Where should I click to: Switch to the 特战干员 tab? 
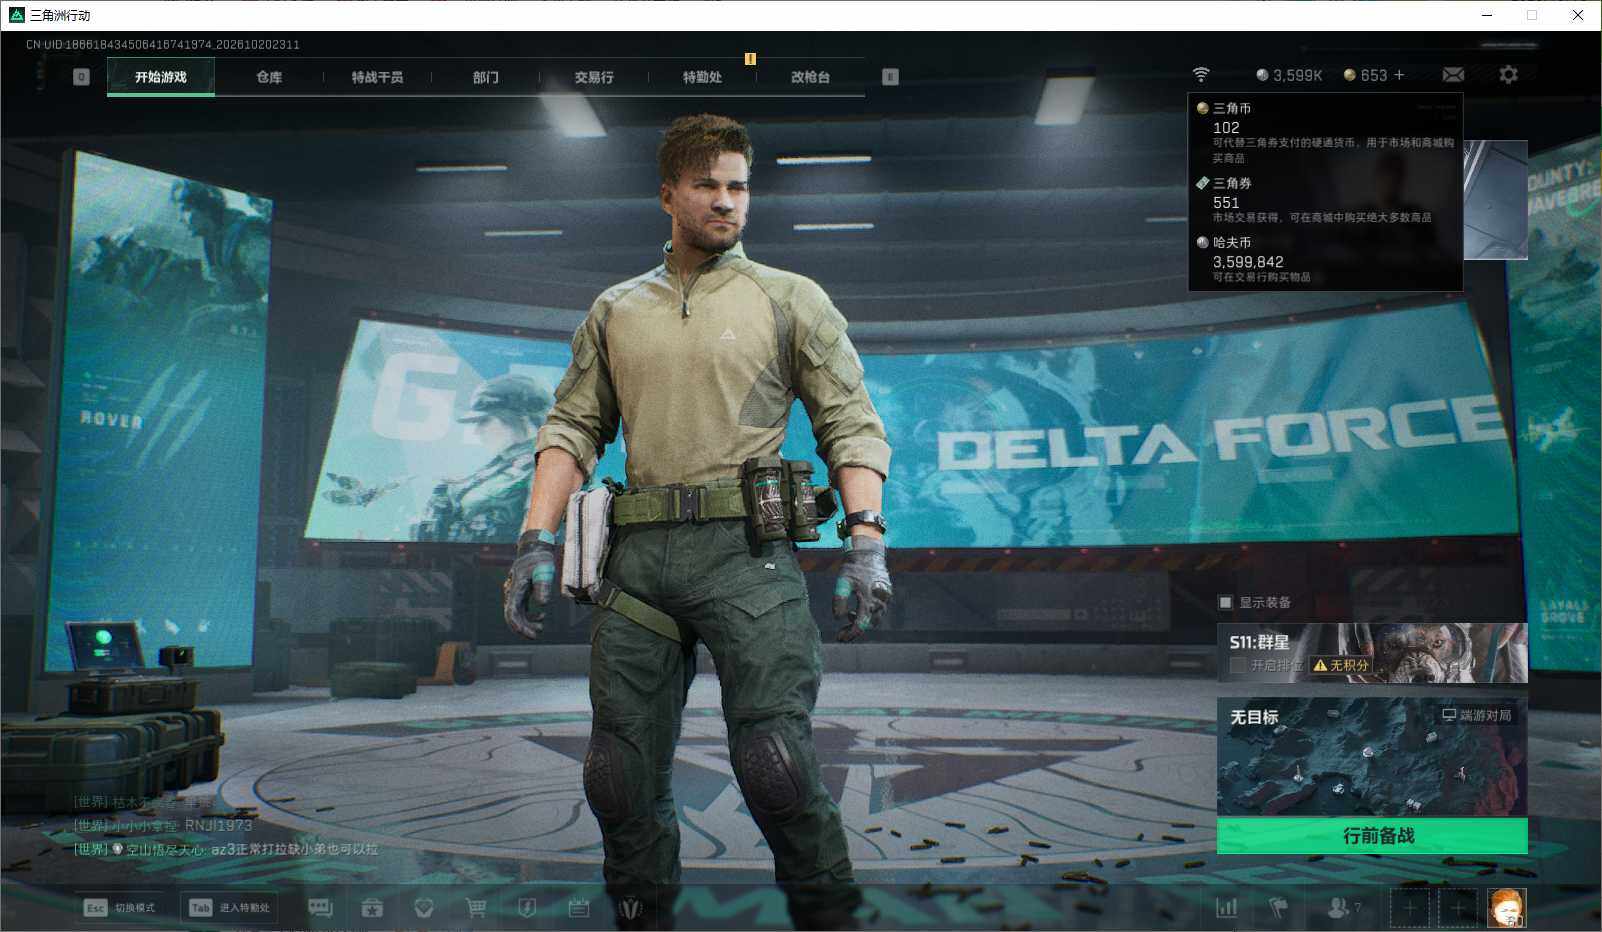pos(377,77)
